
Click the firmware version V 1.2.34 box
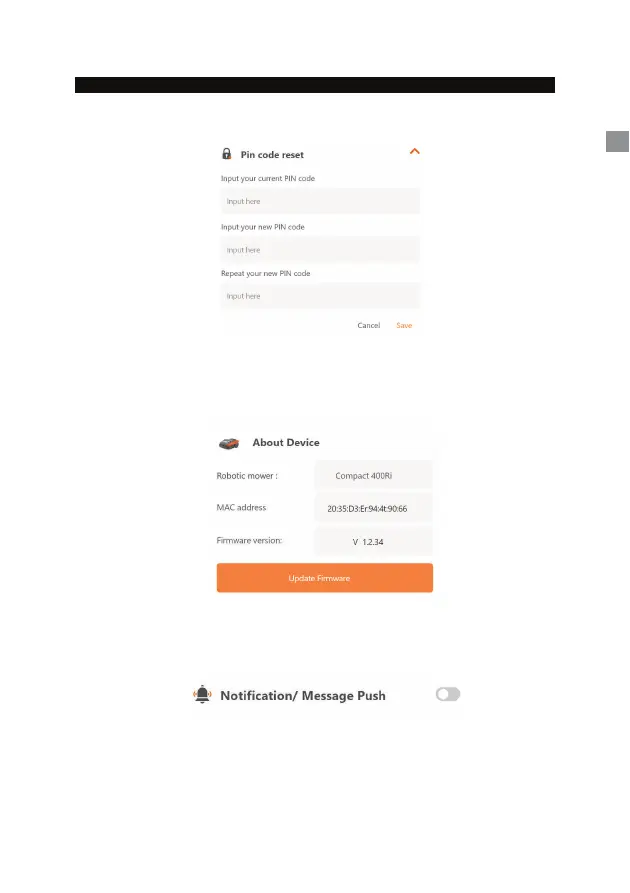(373, 541)
